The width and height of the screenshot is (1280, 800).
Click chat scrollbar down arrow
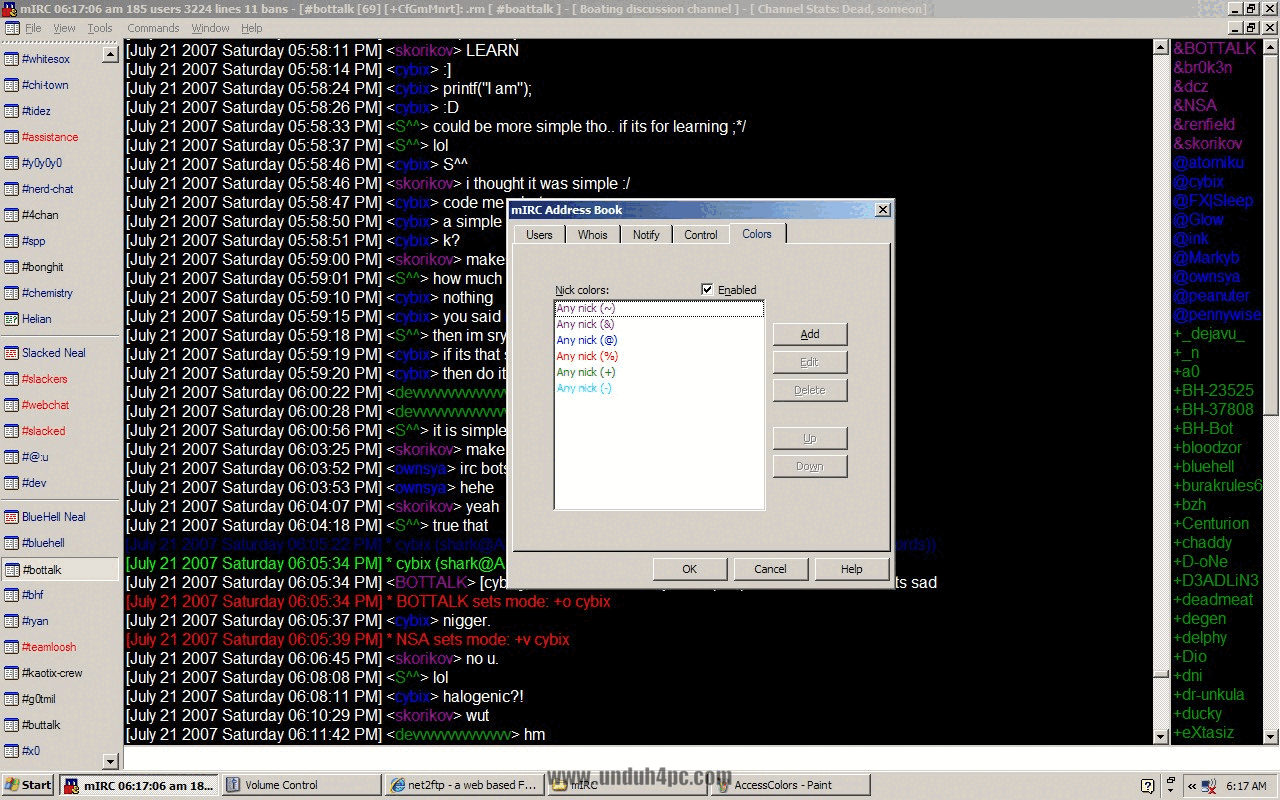(1160, 736)
